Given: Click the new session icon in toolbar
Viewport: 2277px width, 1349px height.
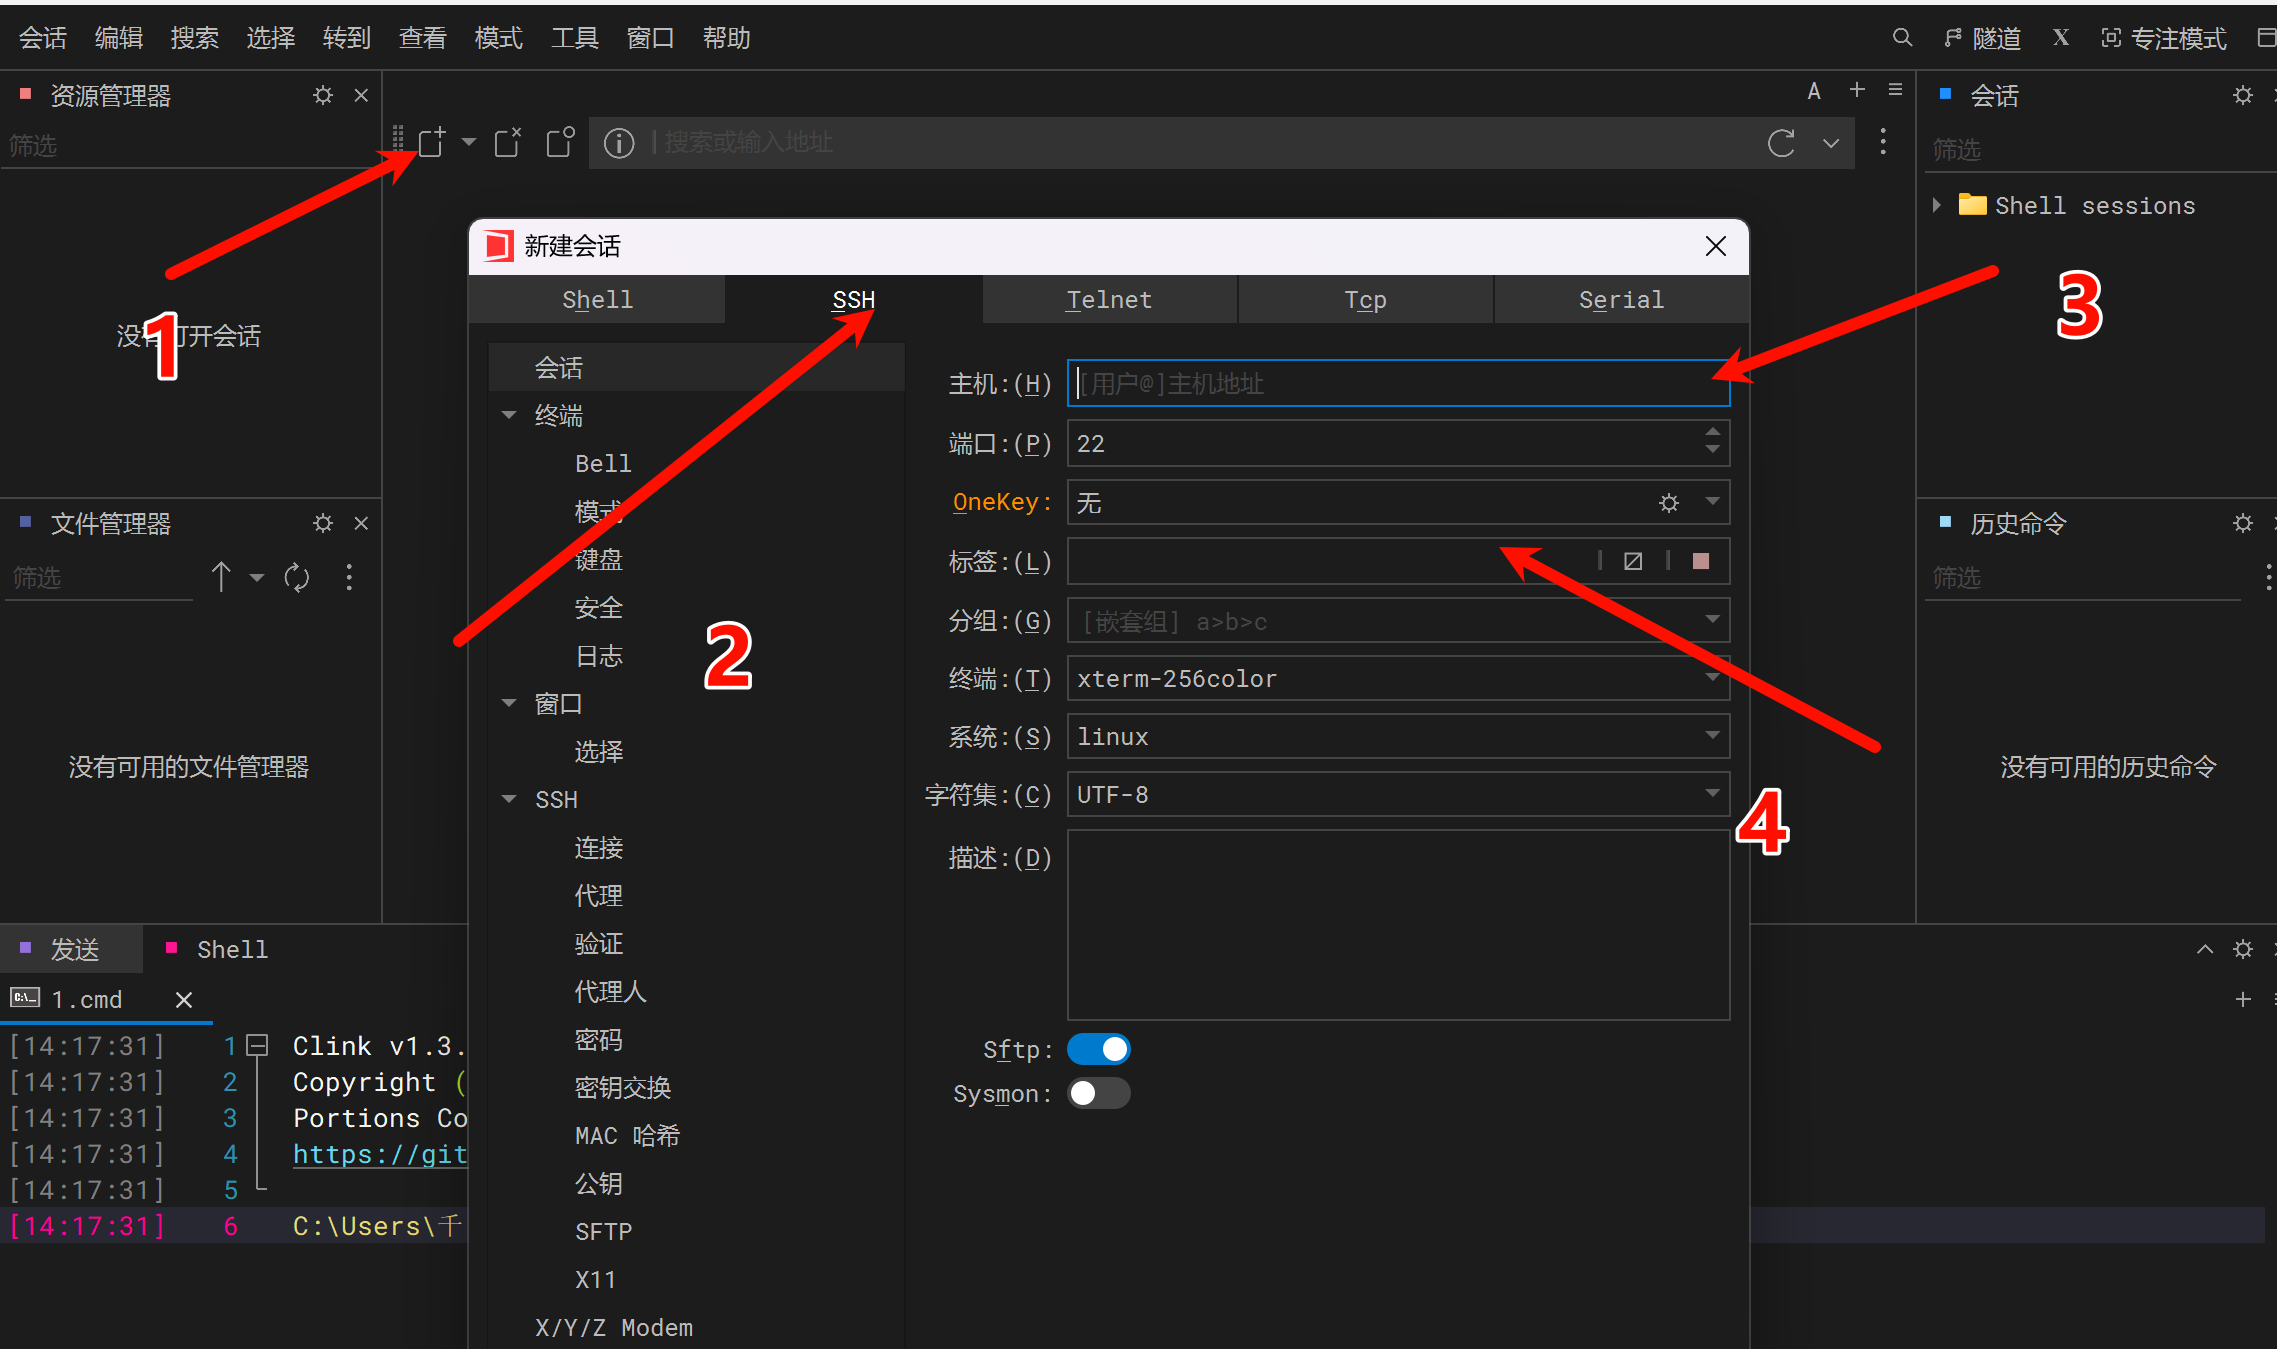Looking at the screenshot, I should 432,142.
